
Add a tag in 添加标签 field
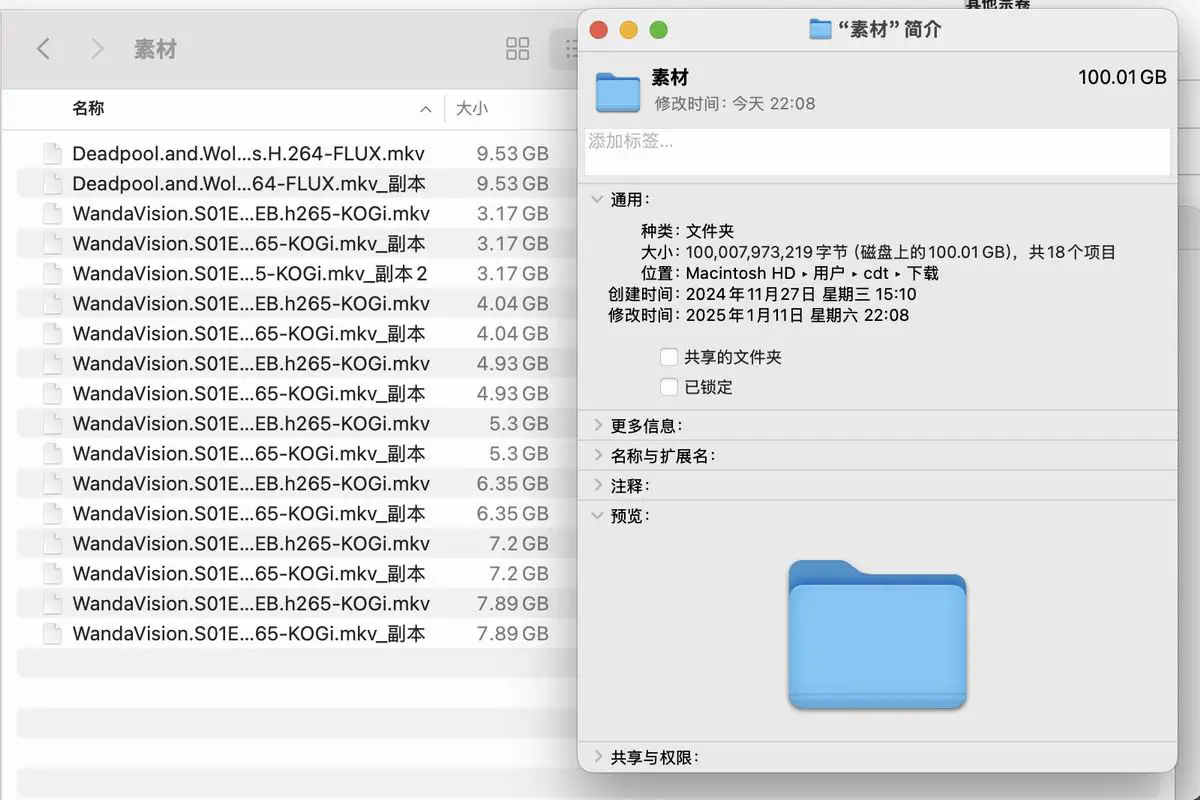[x=877, y=152]
